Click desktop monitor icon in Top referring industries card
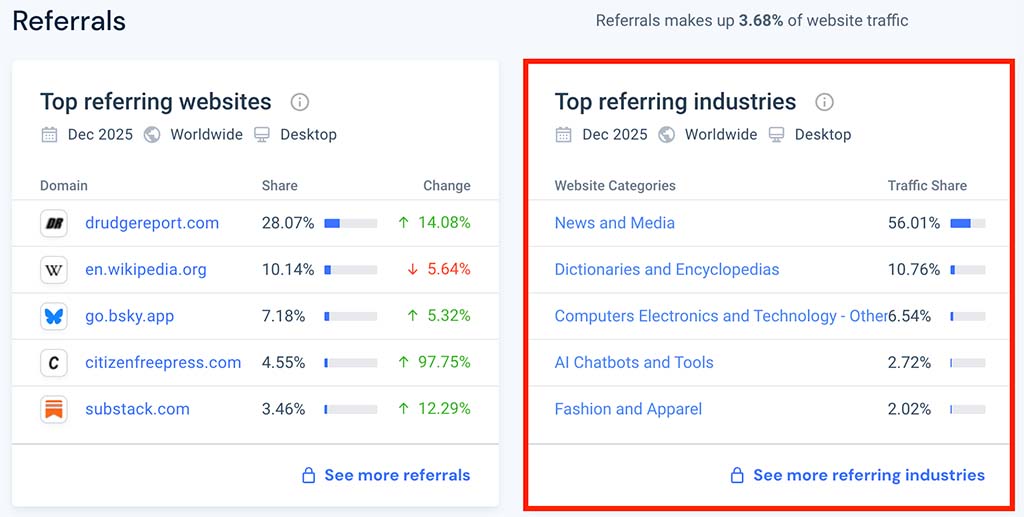This screenshot has height=517, width=1024. 776,135
